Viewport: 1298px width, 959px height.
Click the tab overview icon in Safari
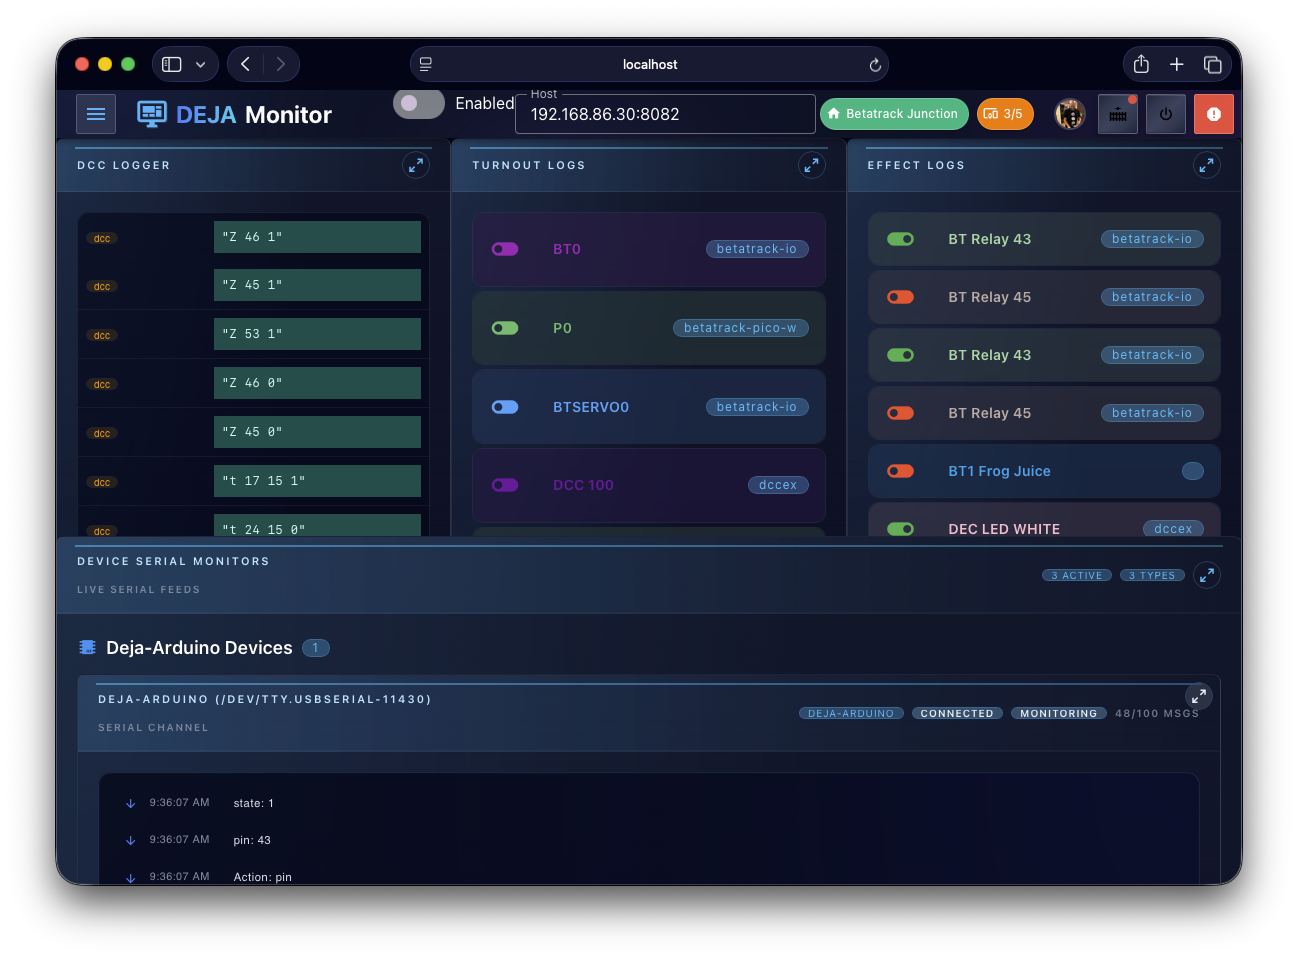1213,63
